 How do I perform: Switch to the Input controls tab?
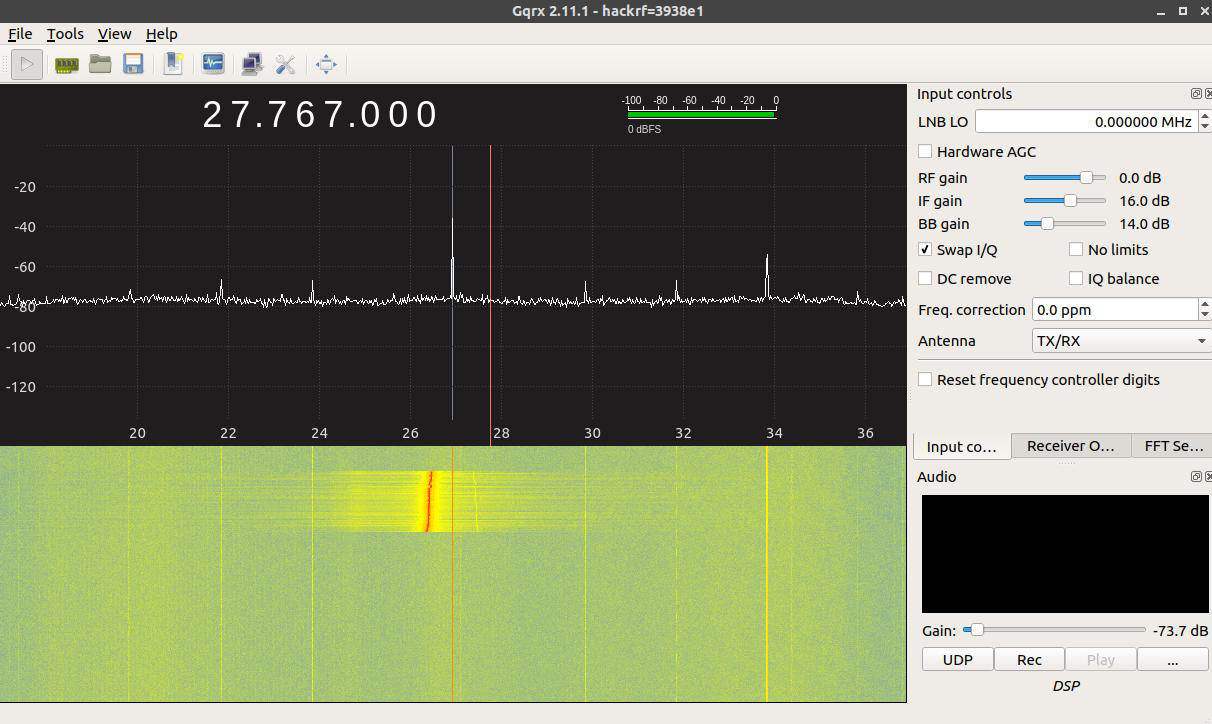point(962,446)
